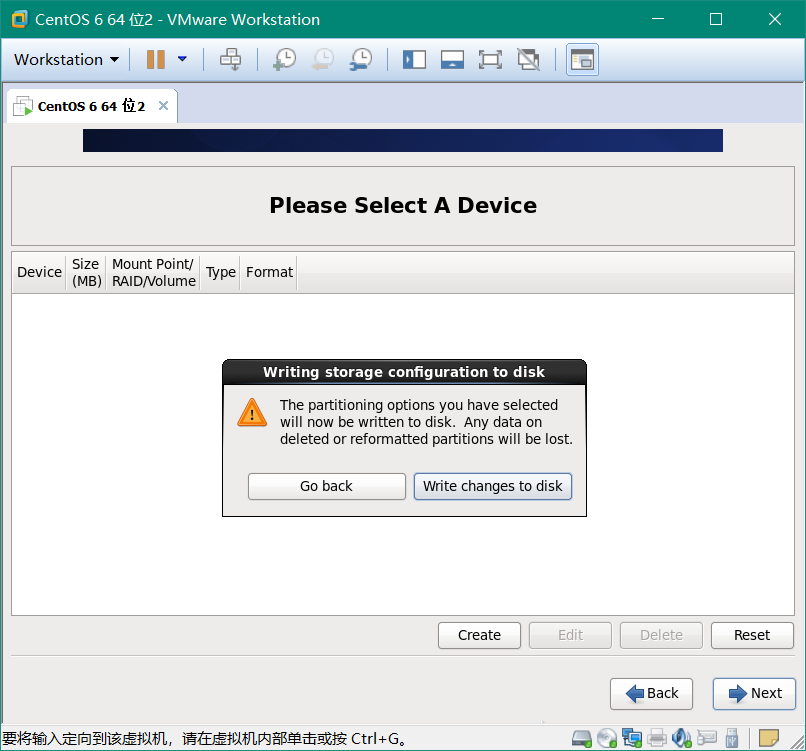Click the sound card status icon
The height and width of the screenshot is (751, 806).
(x=682, y=739)
